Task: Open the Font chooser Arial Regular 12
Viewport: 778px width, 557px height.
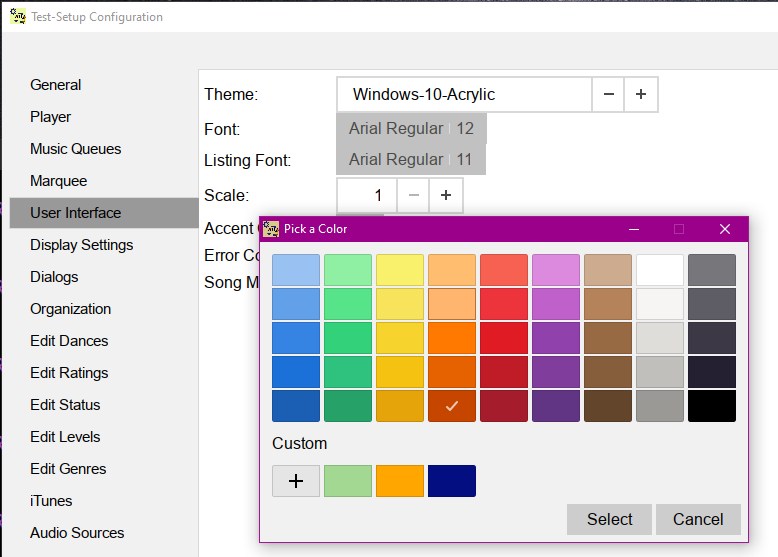Action: pyautogui.click(x=411, y=128)
